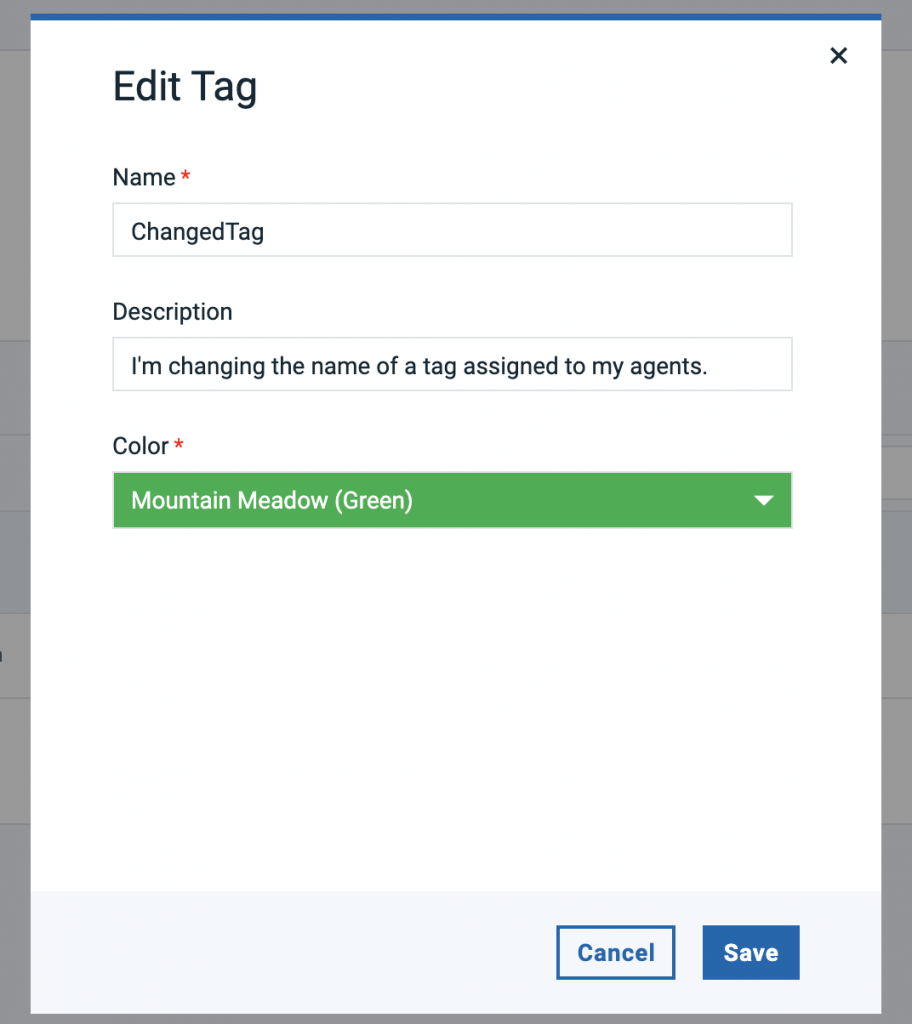Click the Description field label

(x=172, y=312)
